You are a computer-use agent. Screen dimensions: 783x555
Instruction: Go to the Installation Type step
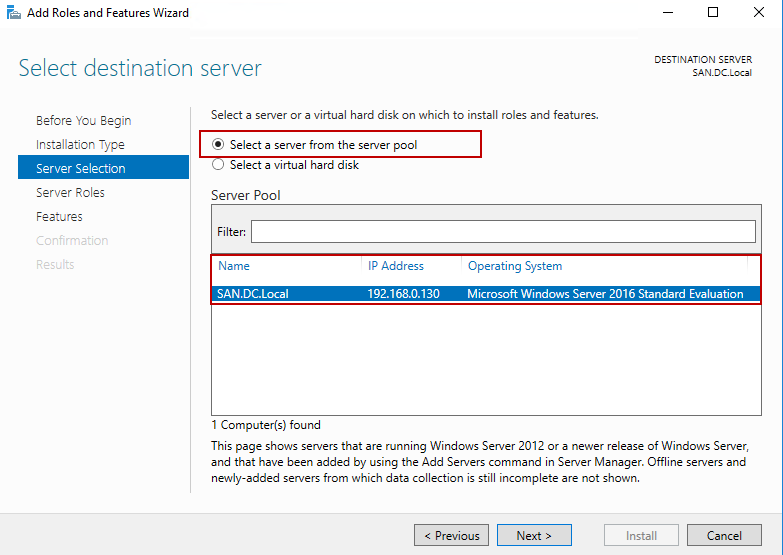[x=80, y=144]
